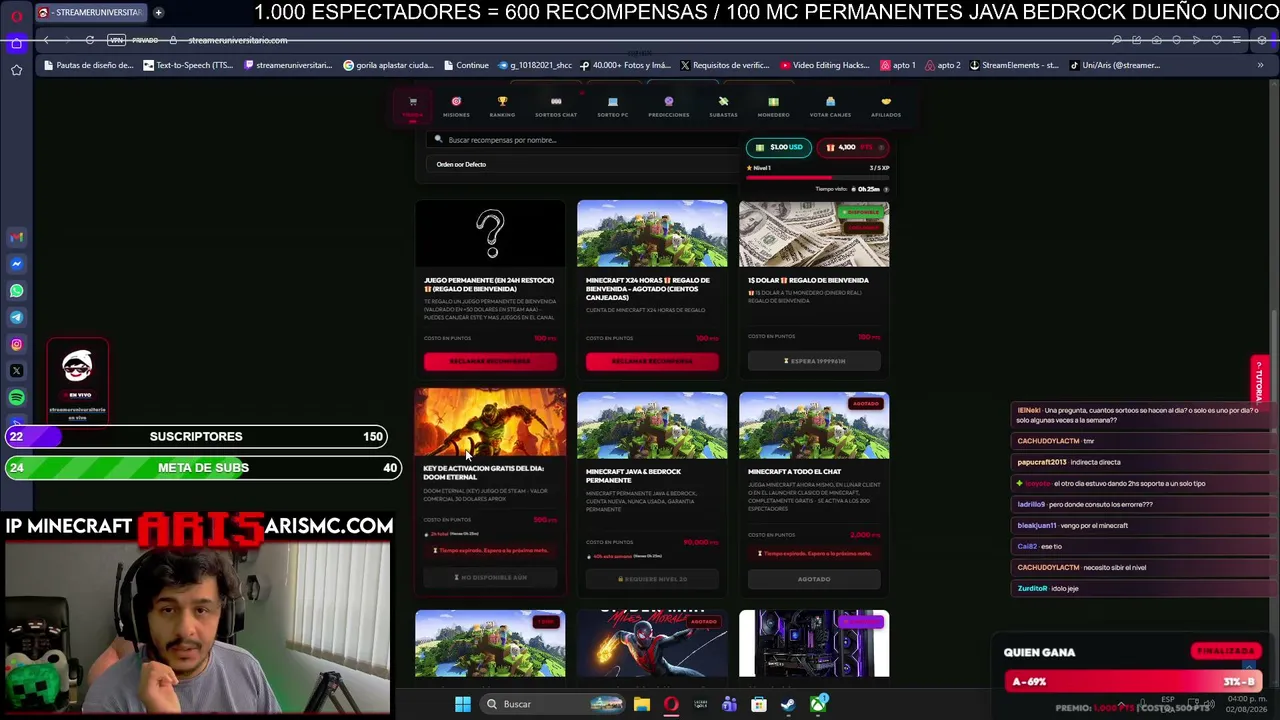This screenshot has height=720, width=1280.
Task: Go to Subastas auctions
Action: tap(723, 107)
